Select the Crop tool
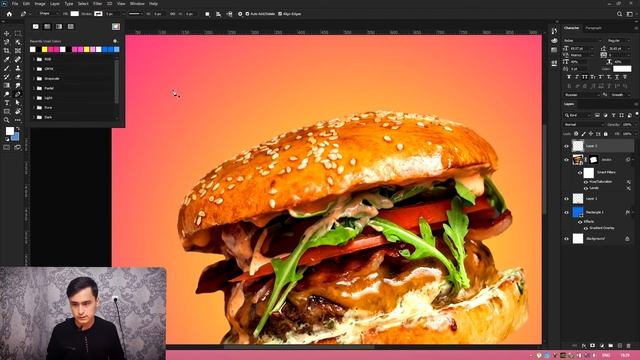Screen dimensions: 640x360 point(7,51)
